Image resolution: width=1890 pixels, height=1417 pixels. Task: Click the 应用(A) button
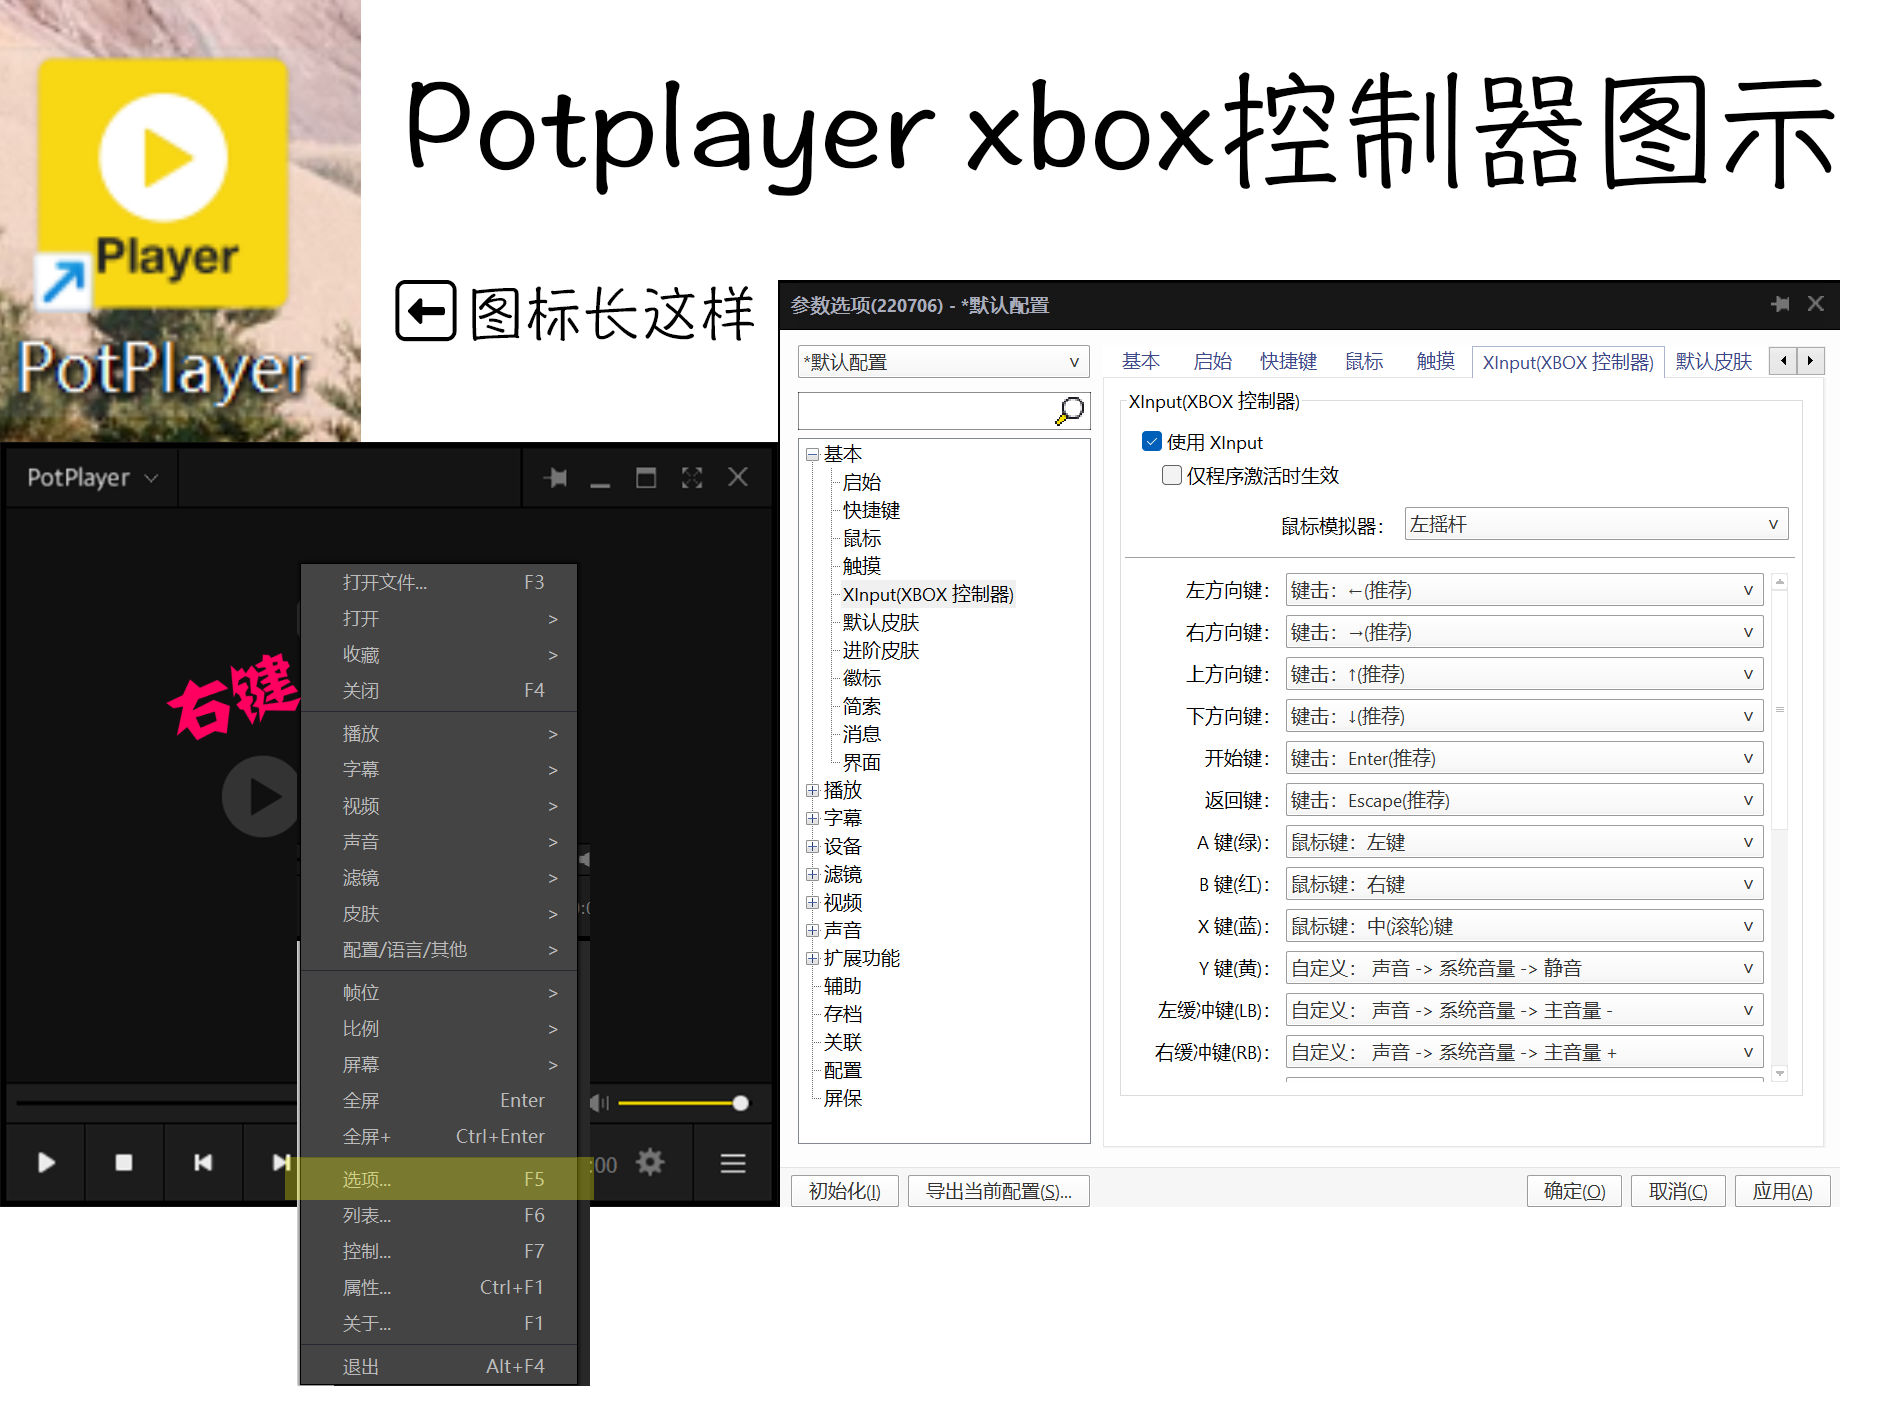click(x=1782, y=1191)
